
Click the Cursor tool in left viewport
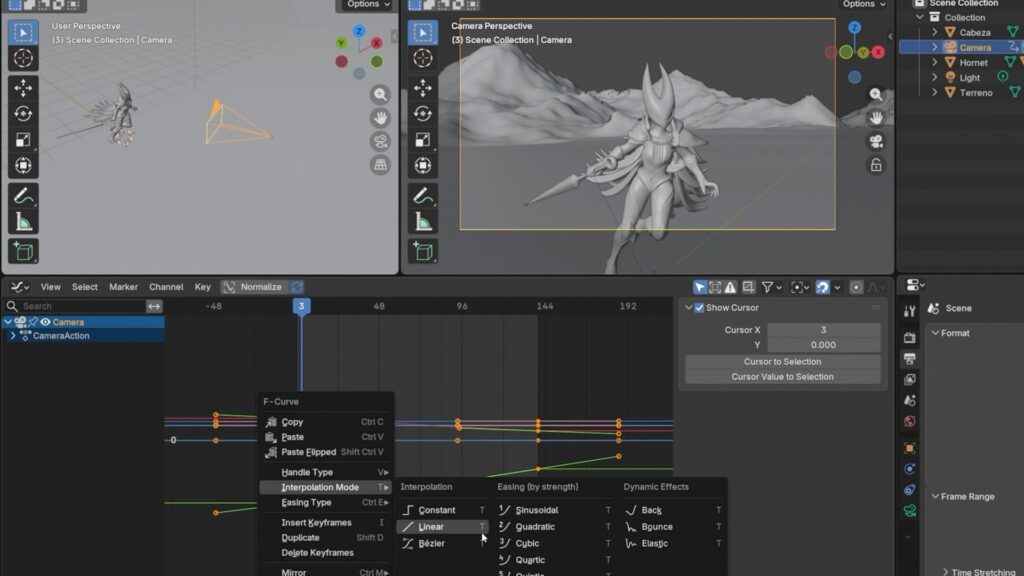(23, 58)
